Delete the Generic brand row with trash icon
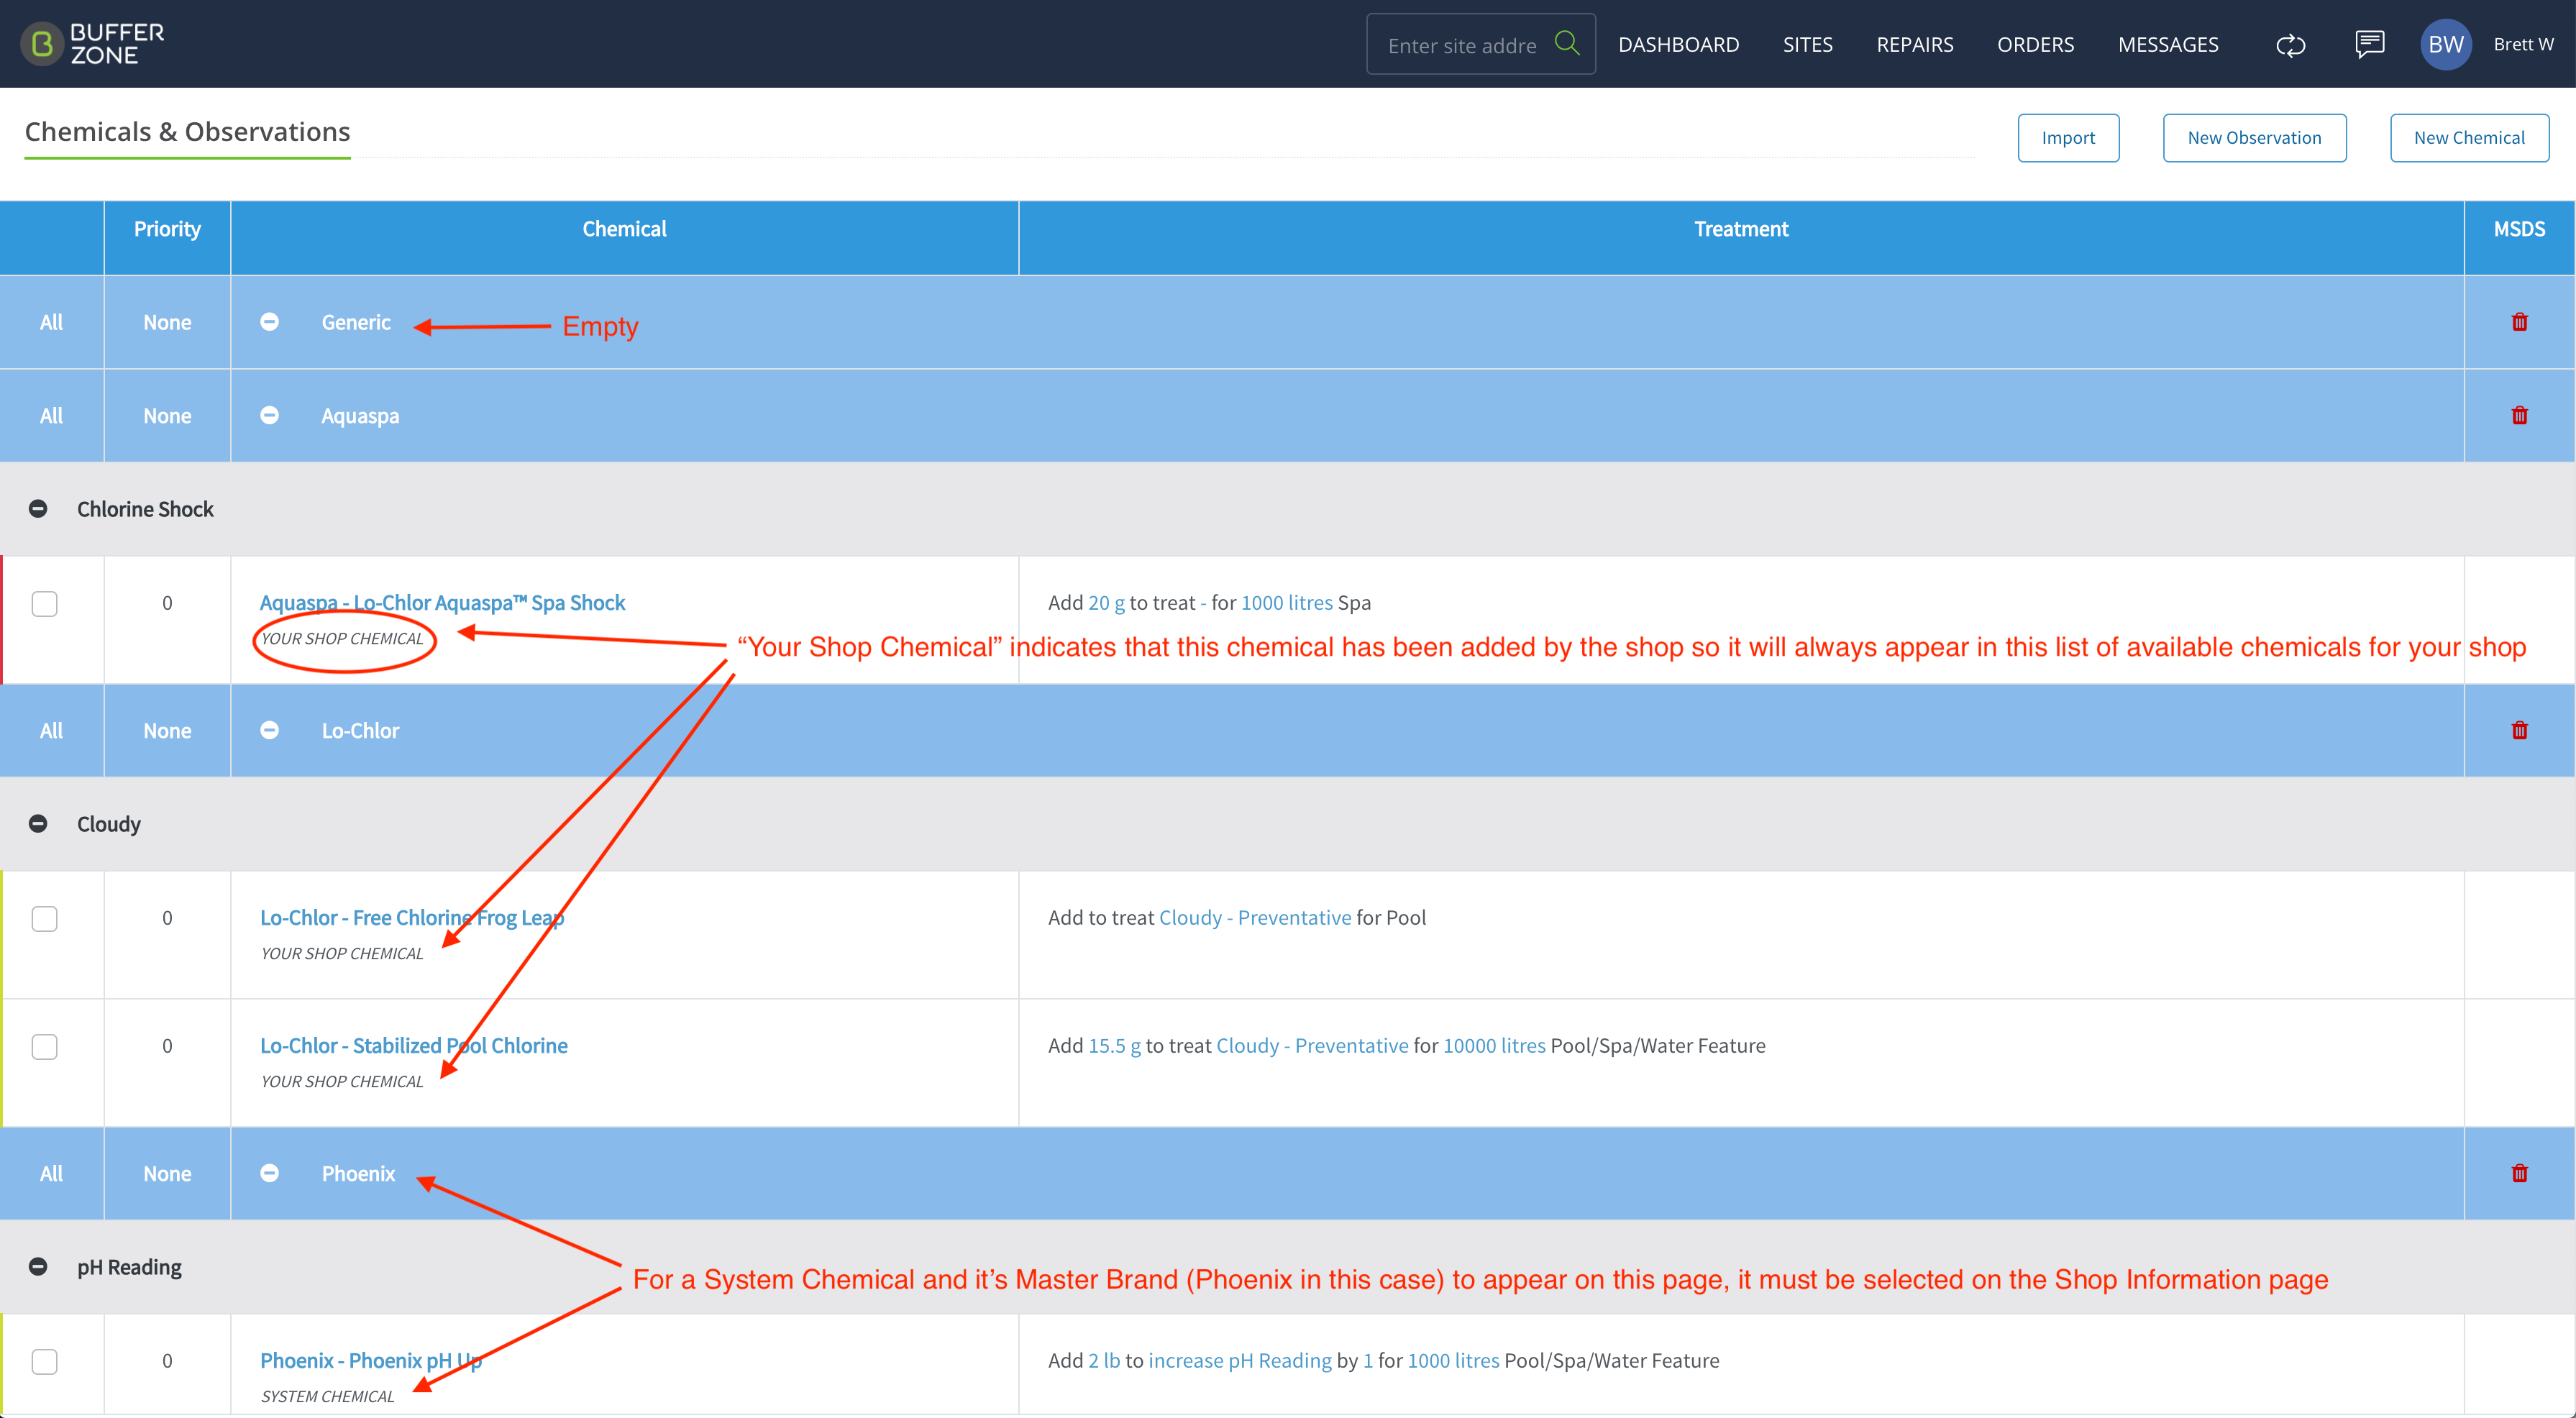The image size is (2576, 1418). pos(2519,322)
